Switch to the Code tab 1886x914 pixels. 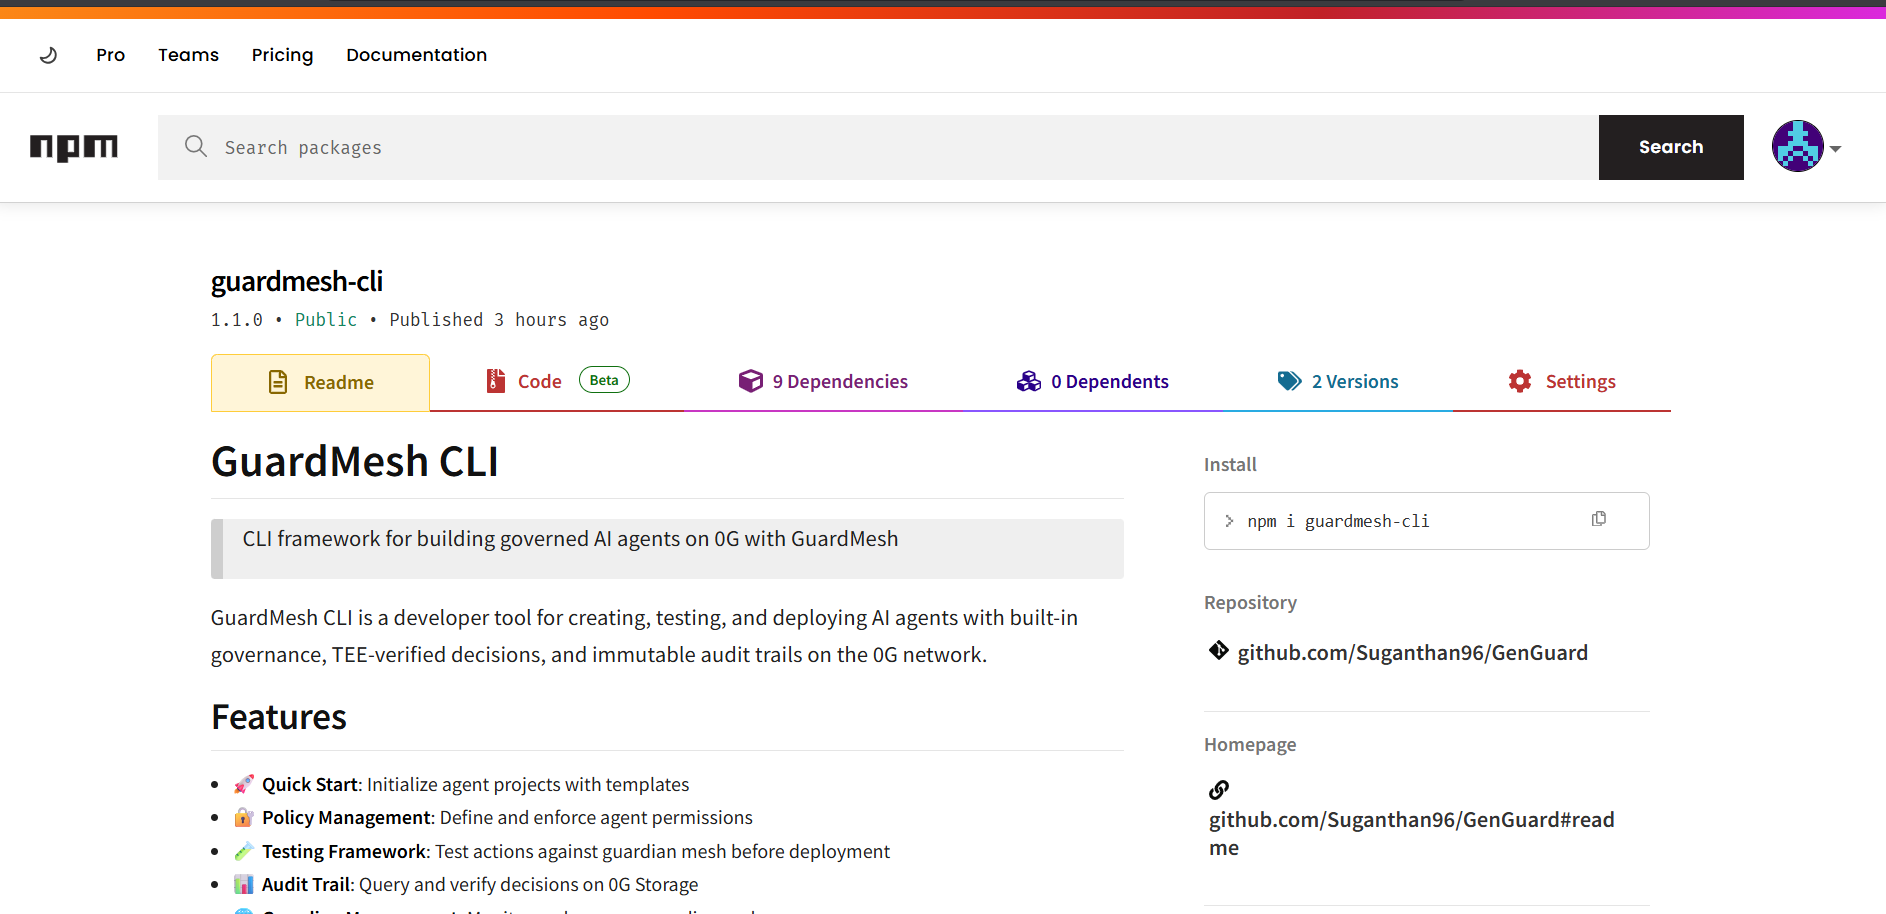pyautogui.click(x=557, y=381)
